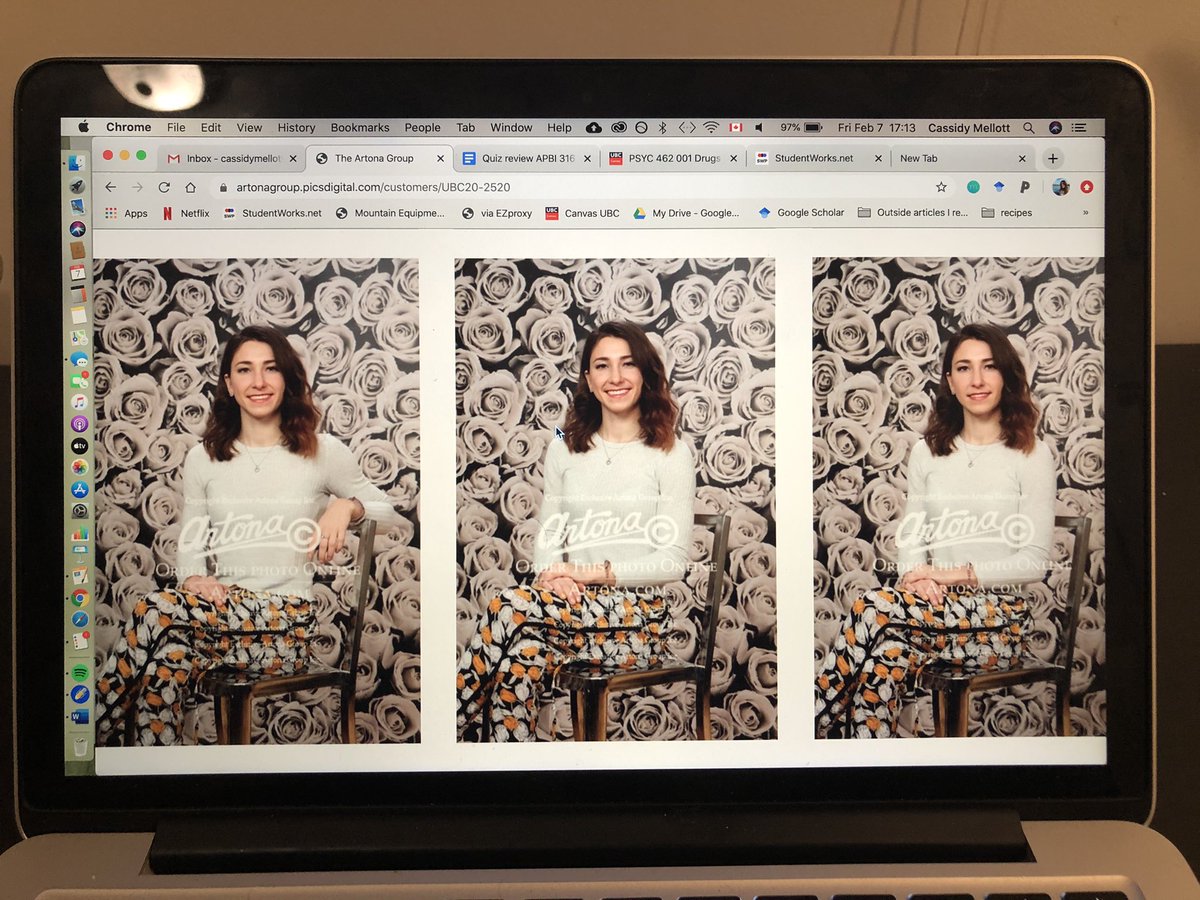This screenshot has height=900, width=1200.
Task: Click the P extension icon in toolbar
Action: [1025, 187]
